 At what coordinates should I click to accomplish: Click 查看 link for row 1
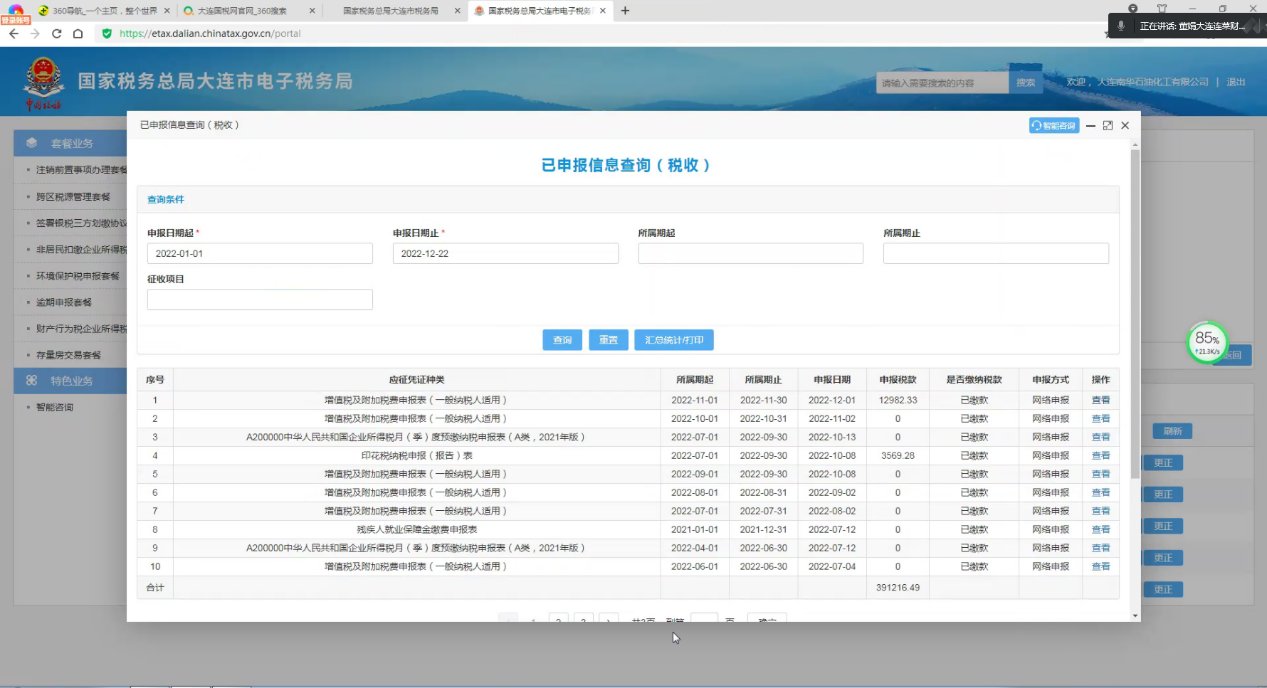1100,400
